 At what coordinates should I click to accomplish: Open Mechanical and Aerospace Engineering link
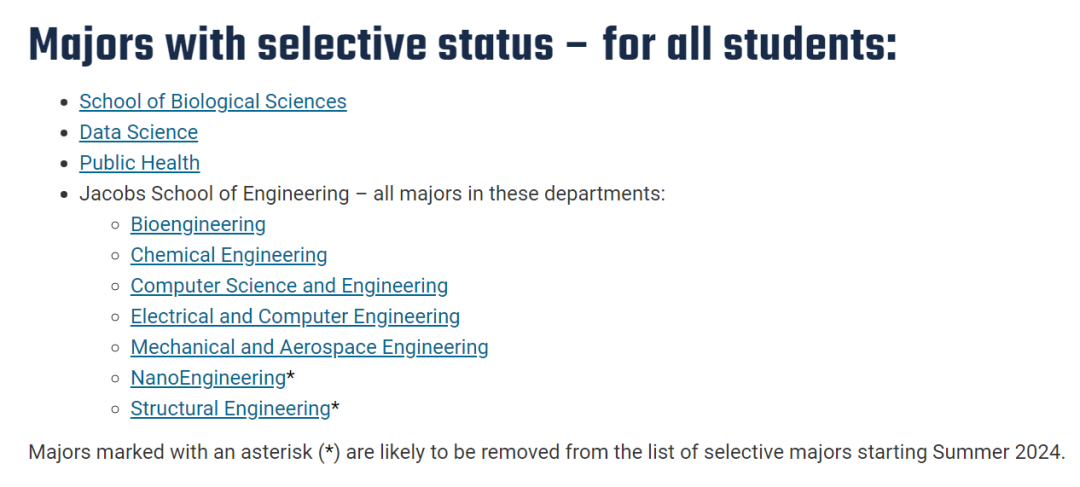[309, 347]
